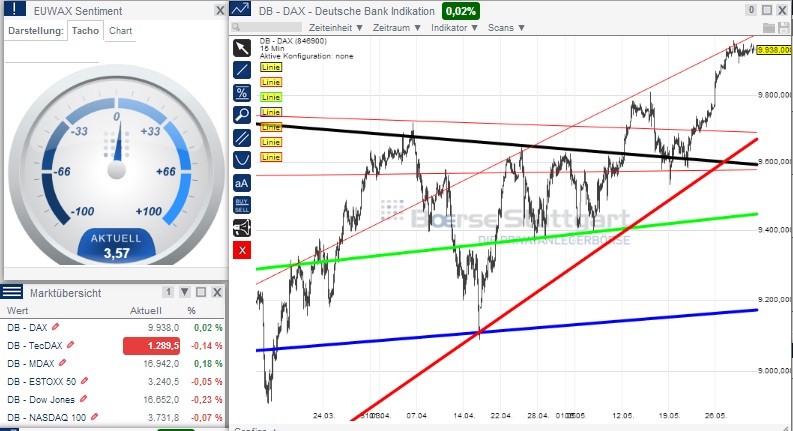Click the green 0,02% change badge
793x431 pixels.
pyautogui.click(x=461, y=11)
